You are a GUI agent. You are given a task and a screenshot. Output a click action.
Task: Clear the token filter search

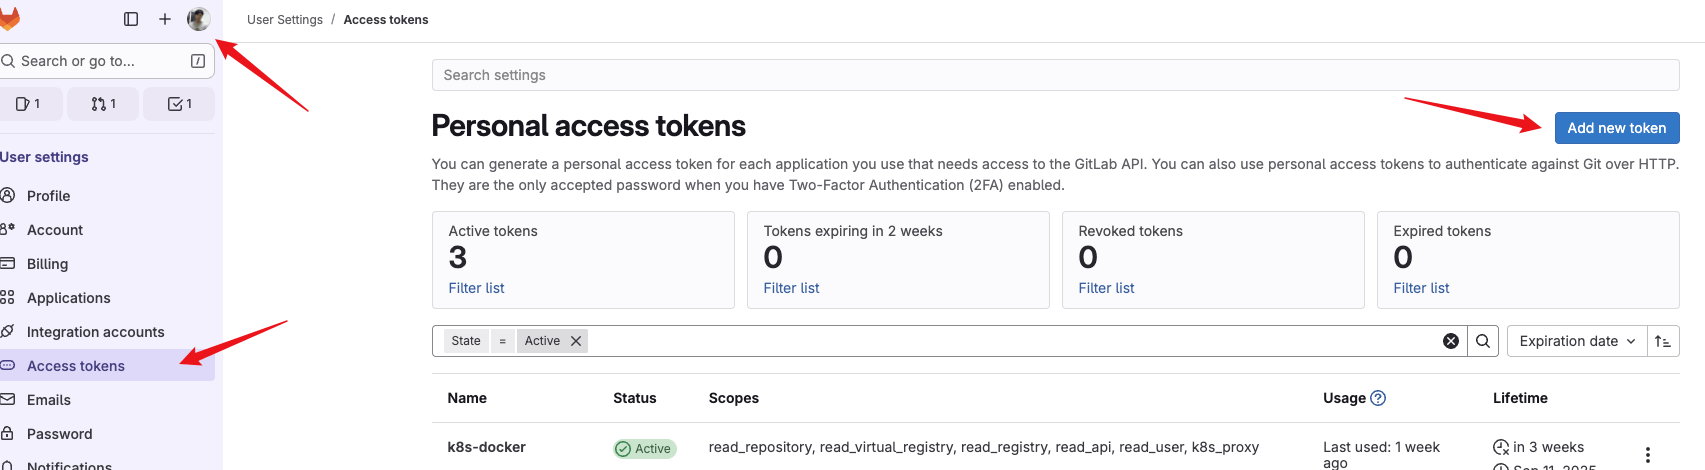point(1450,341)
